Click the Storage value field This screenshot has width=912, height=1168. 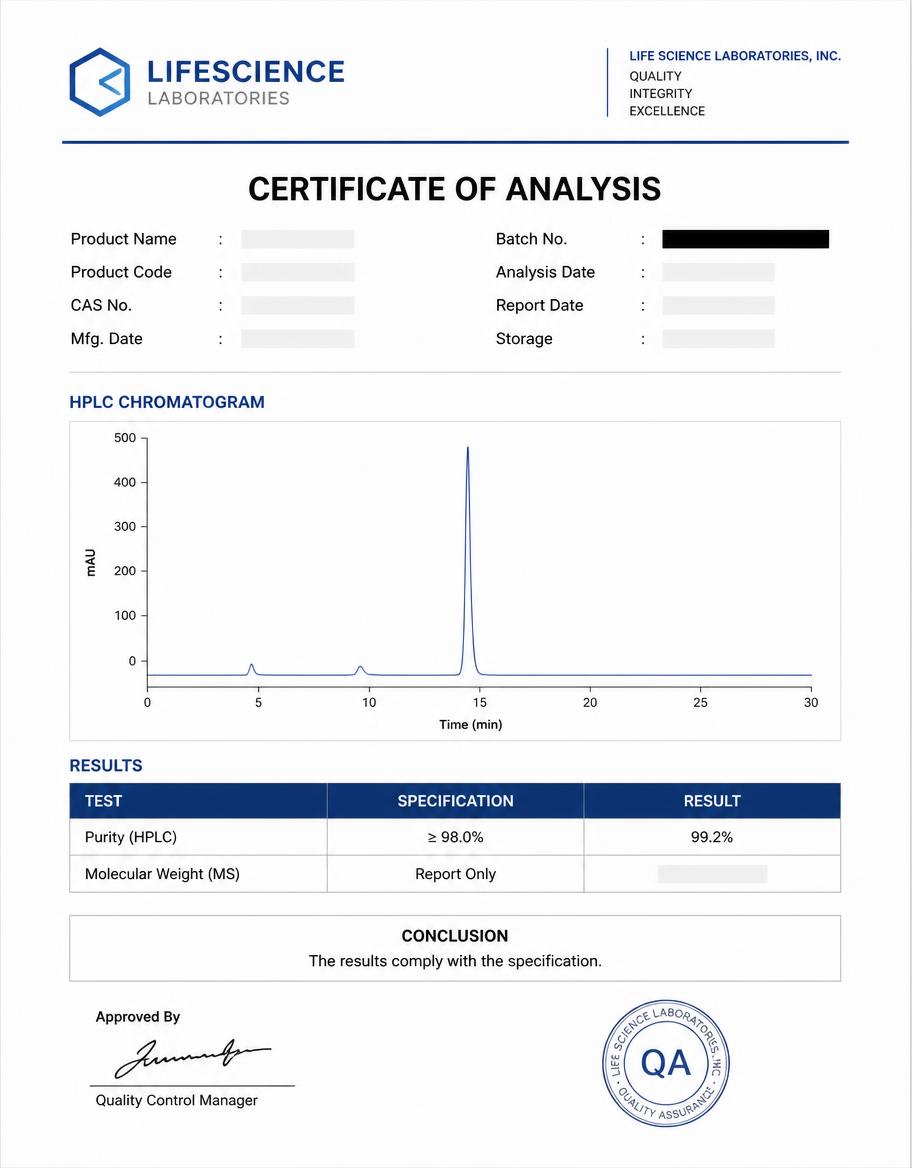[718, 339]
